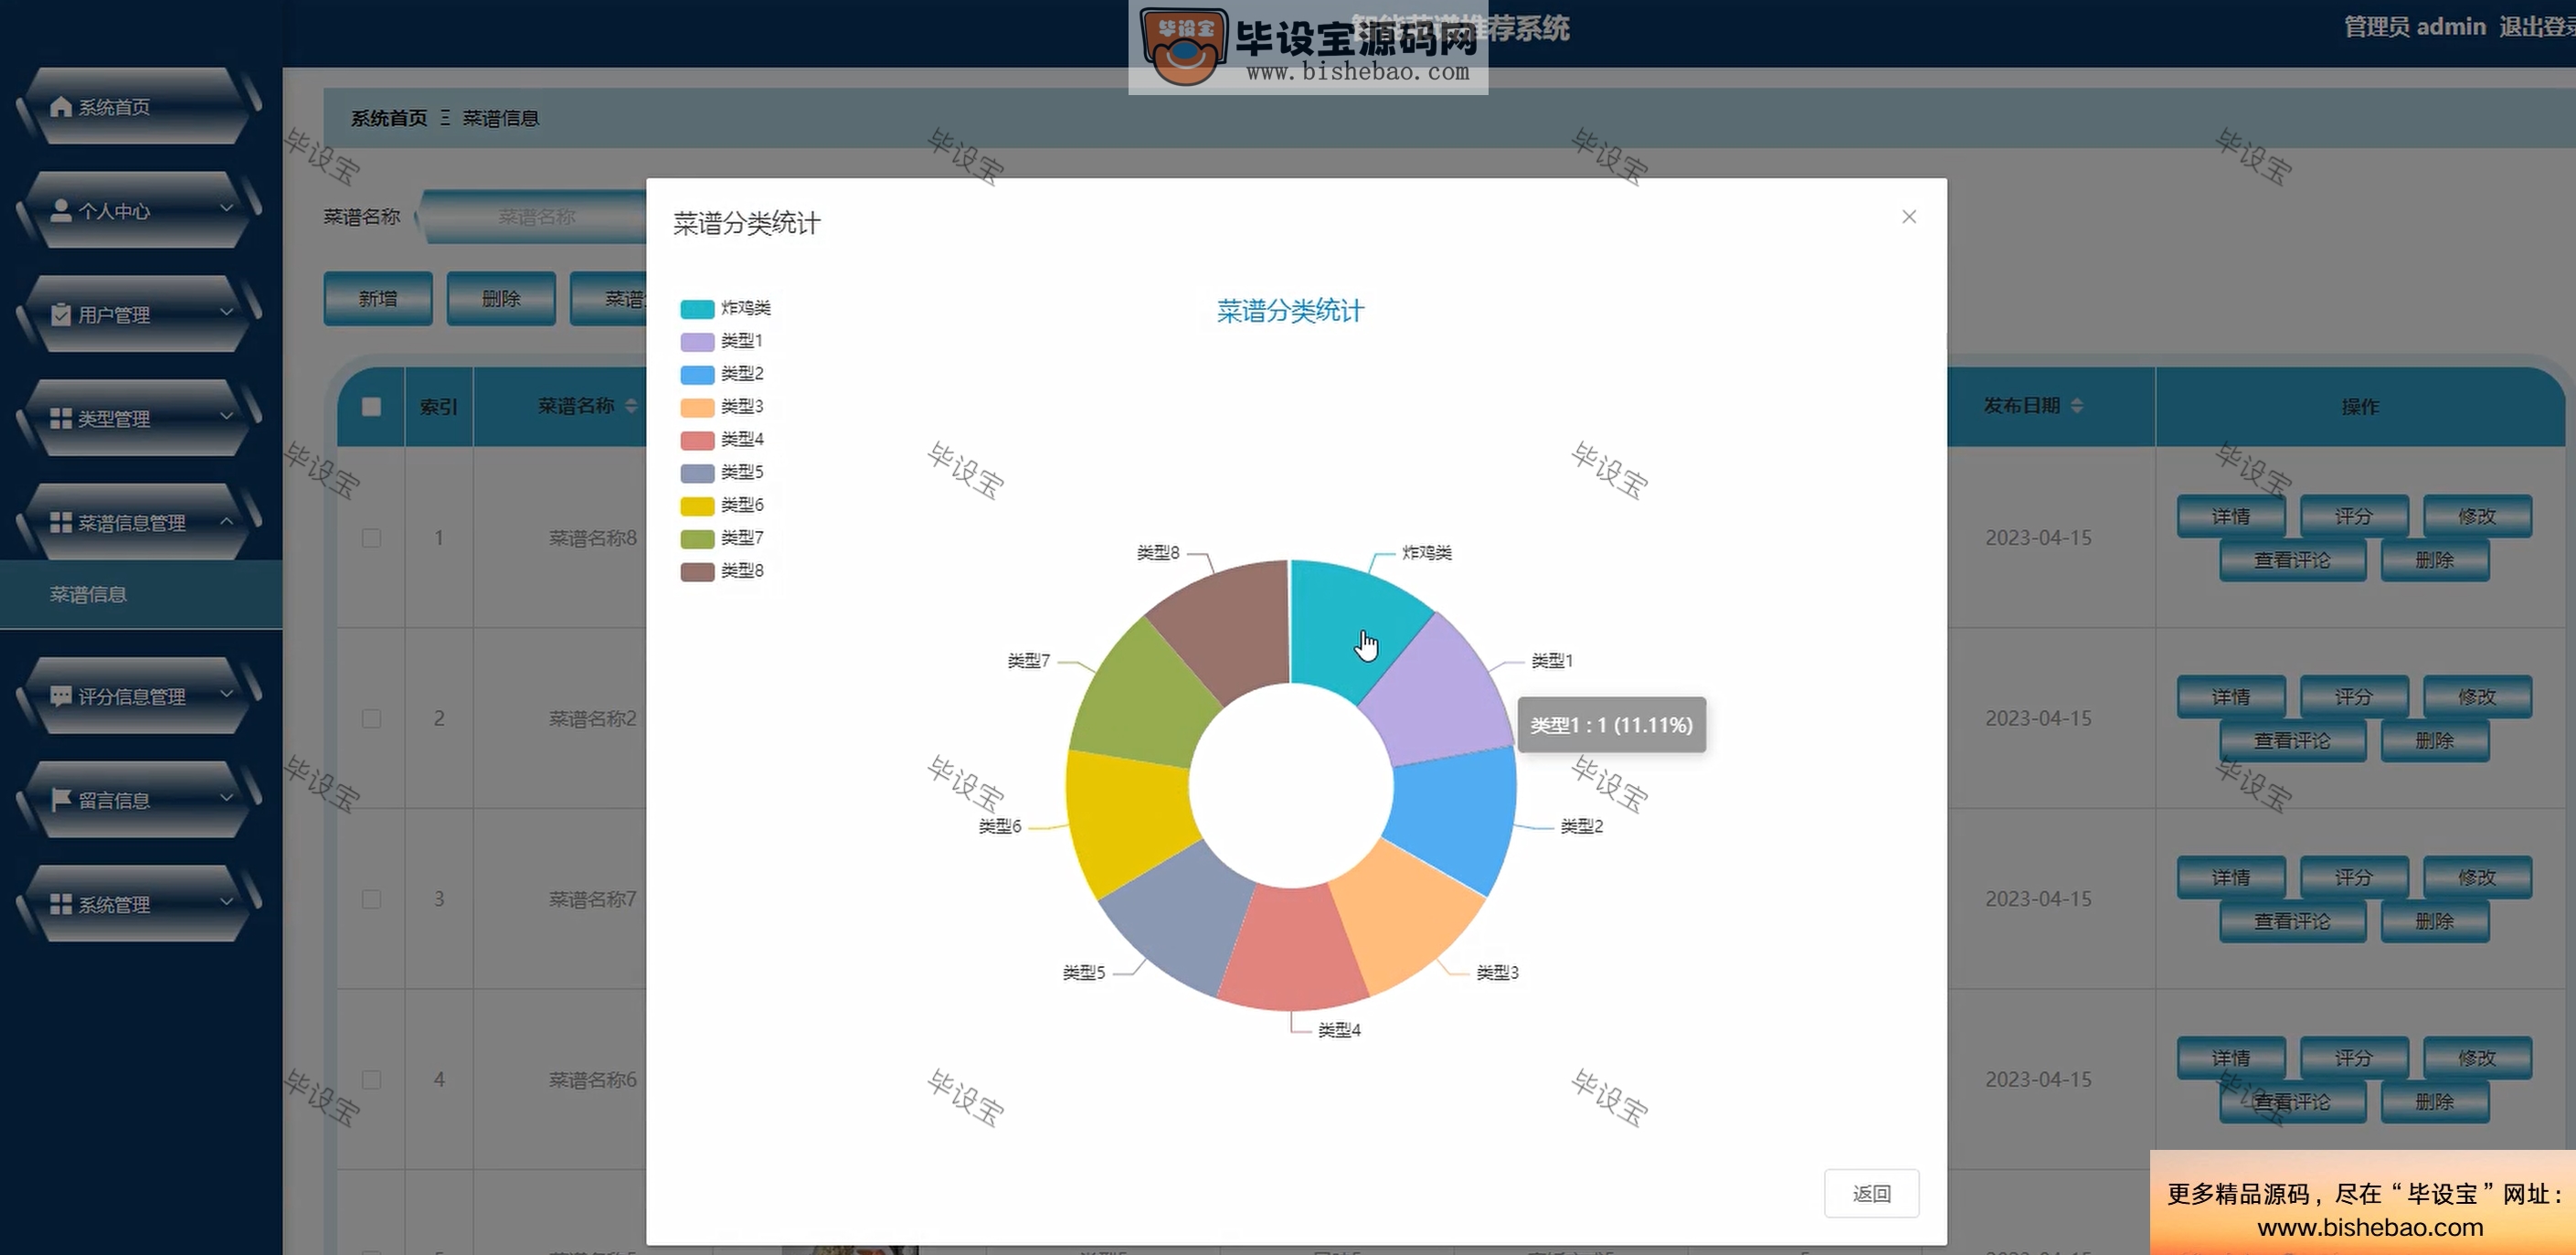
Task: Click 删除 in the 菜谱名称6 row
Action: pos(2435,1102)
